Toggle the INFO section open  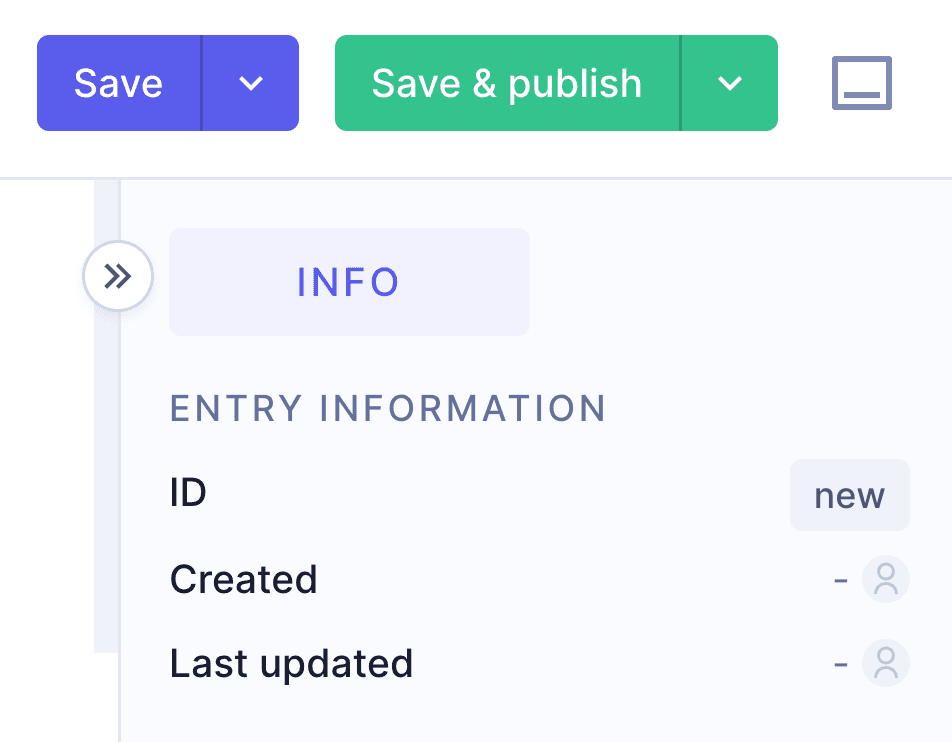(x=348, y=282)
